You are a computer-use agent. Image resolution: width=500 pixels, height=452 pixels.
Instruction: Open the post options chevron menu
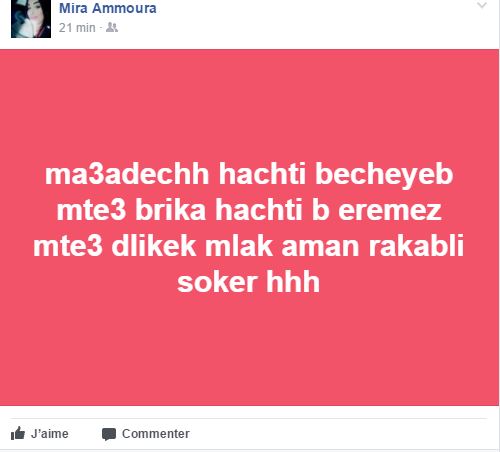(482, 5)
